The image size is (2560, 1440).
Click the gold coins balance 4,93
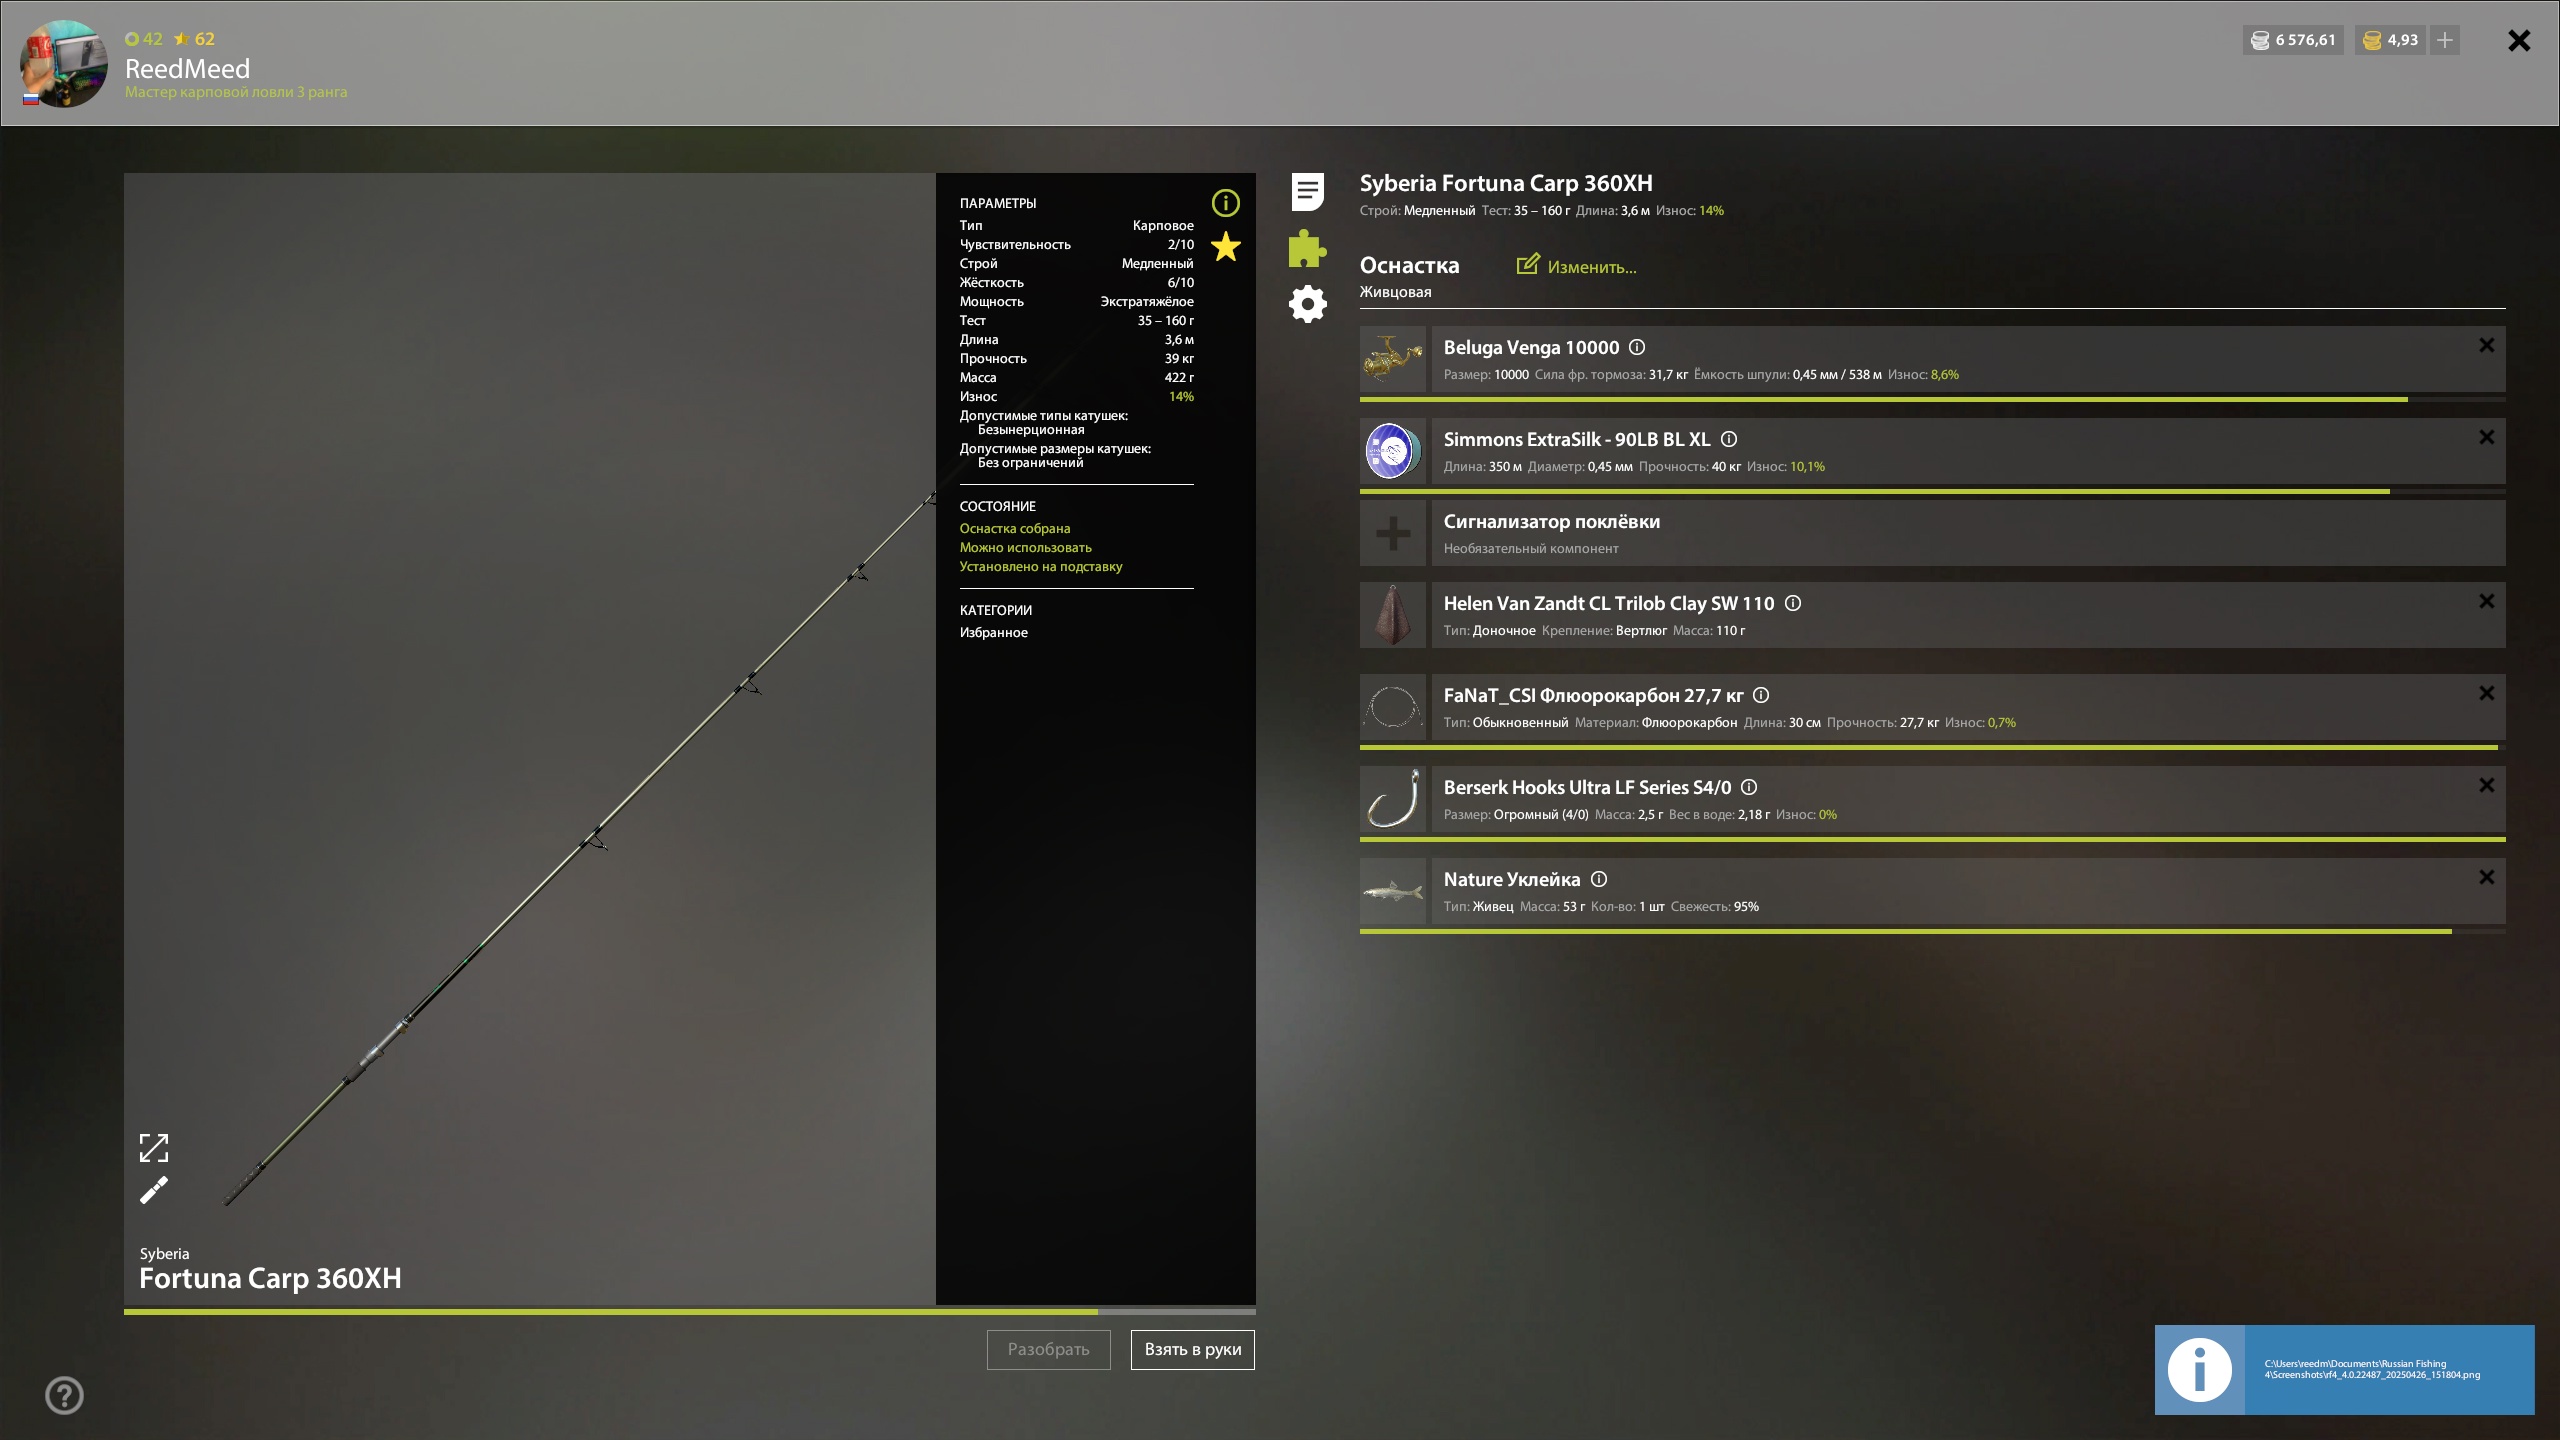[2390, 40]
